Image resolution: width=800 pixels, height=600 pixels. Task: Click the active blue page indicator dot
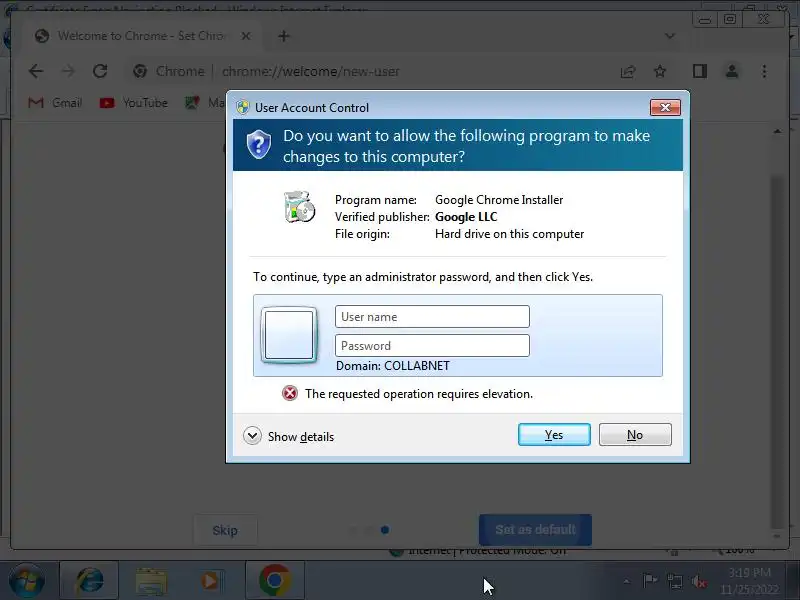point(385,530)
